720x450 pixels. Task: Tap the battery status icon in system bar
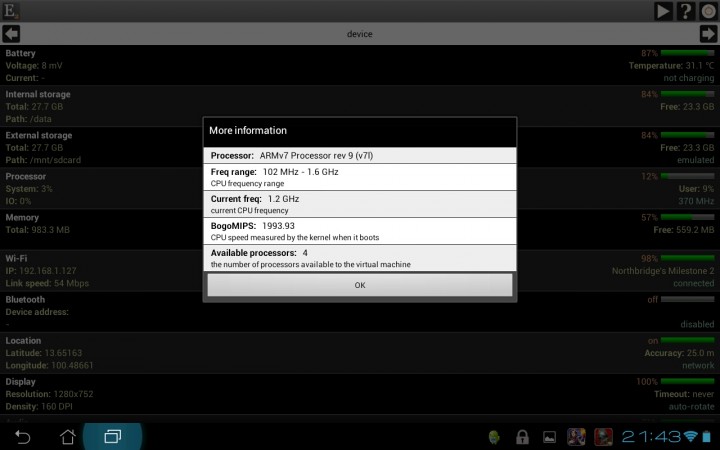coord(707,436)
